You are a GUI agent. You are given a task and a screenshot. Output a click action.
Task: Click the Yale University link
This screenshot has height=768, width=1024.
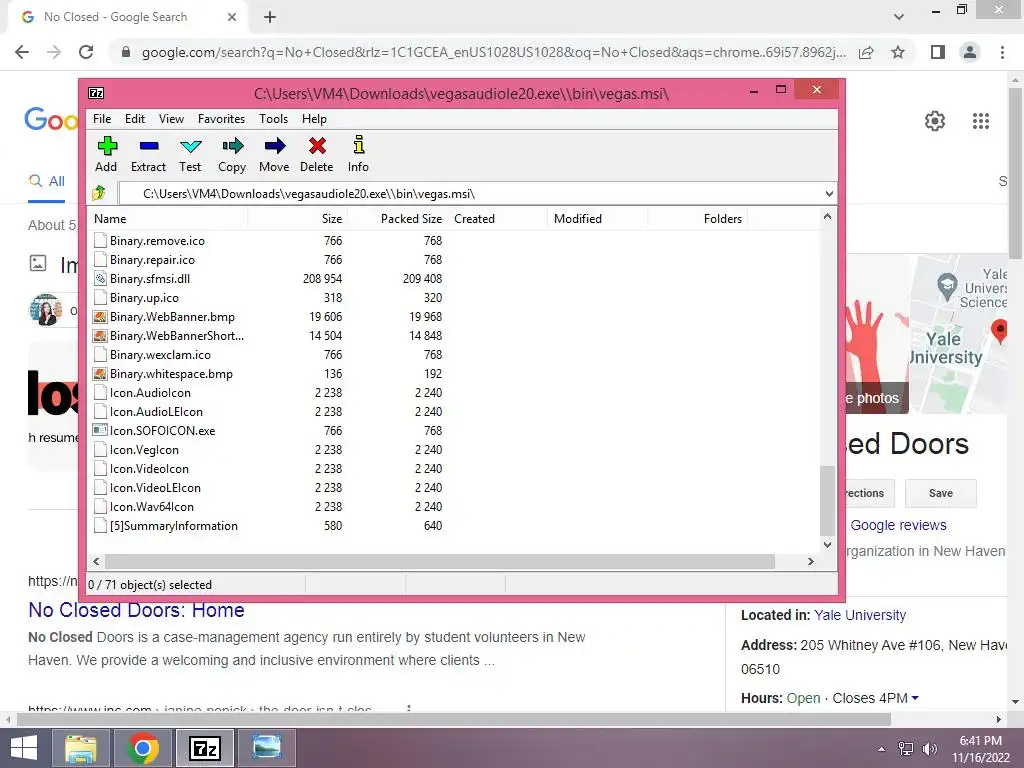tap(860, 615)
